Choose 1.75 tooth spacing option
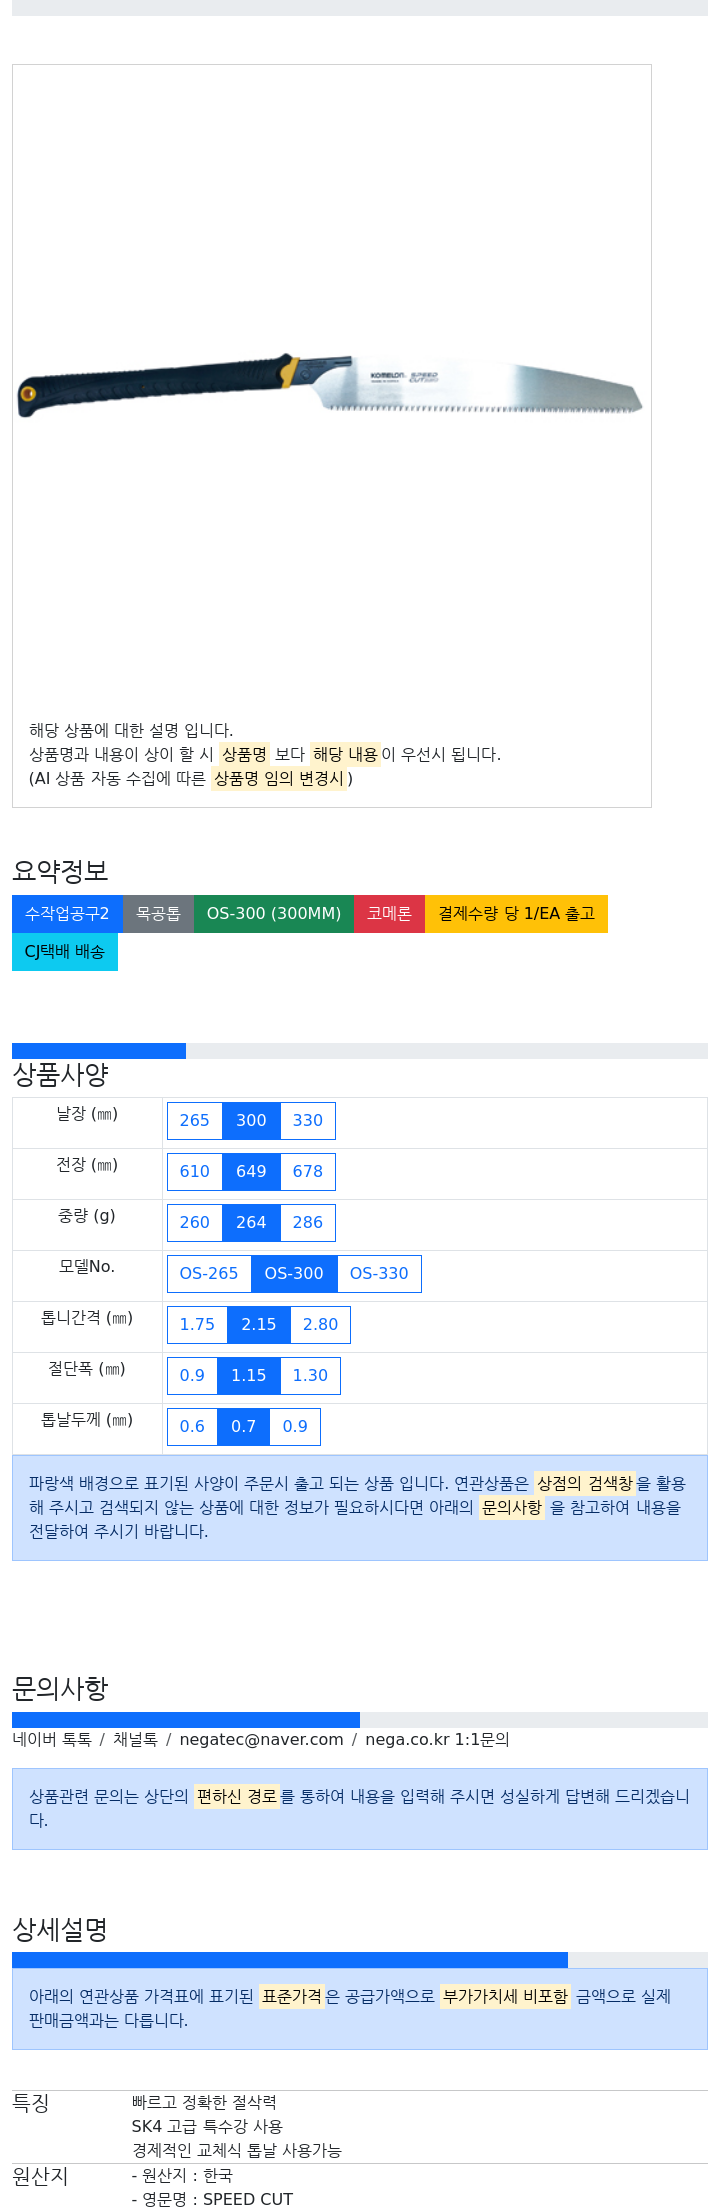This screenshot has height=2212, width=720. coord(197,1325)
